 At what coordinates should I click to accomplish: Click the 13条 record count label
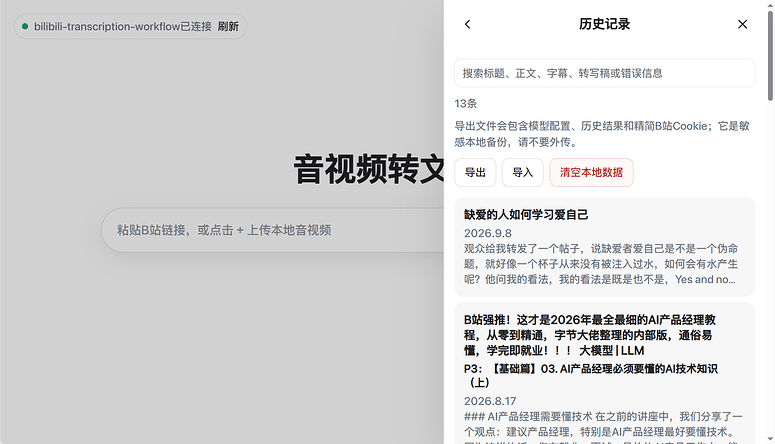pos(466,104)
